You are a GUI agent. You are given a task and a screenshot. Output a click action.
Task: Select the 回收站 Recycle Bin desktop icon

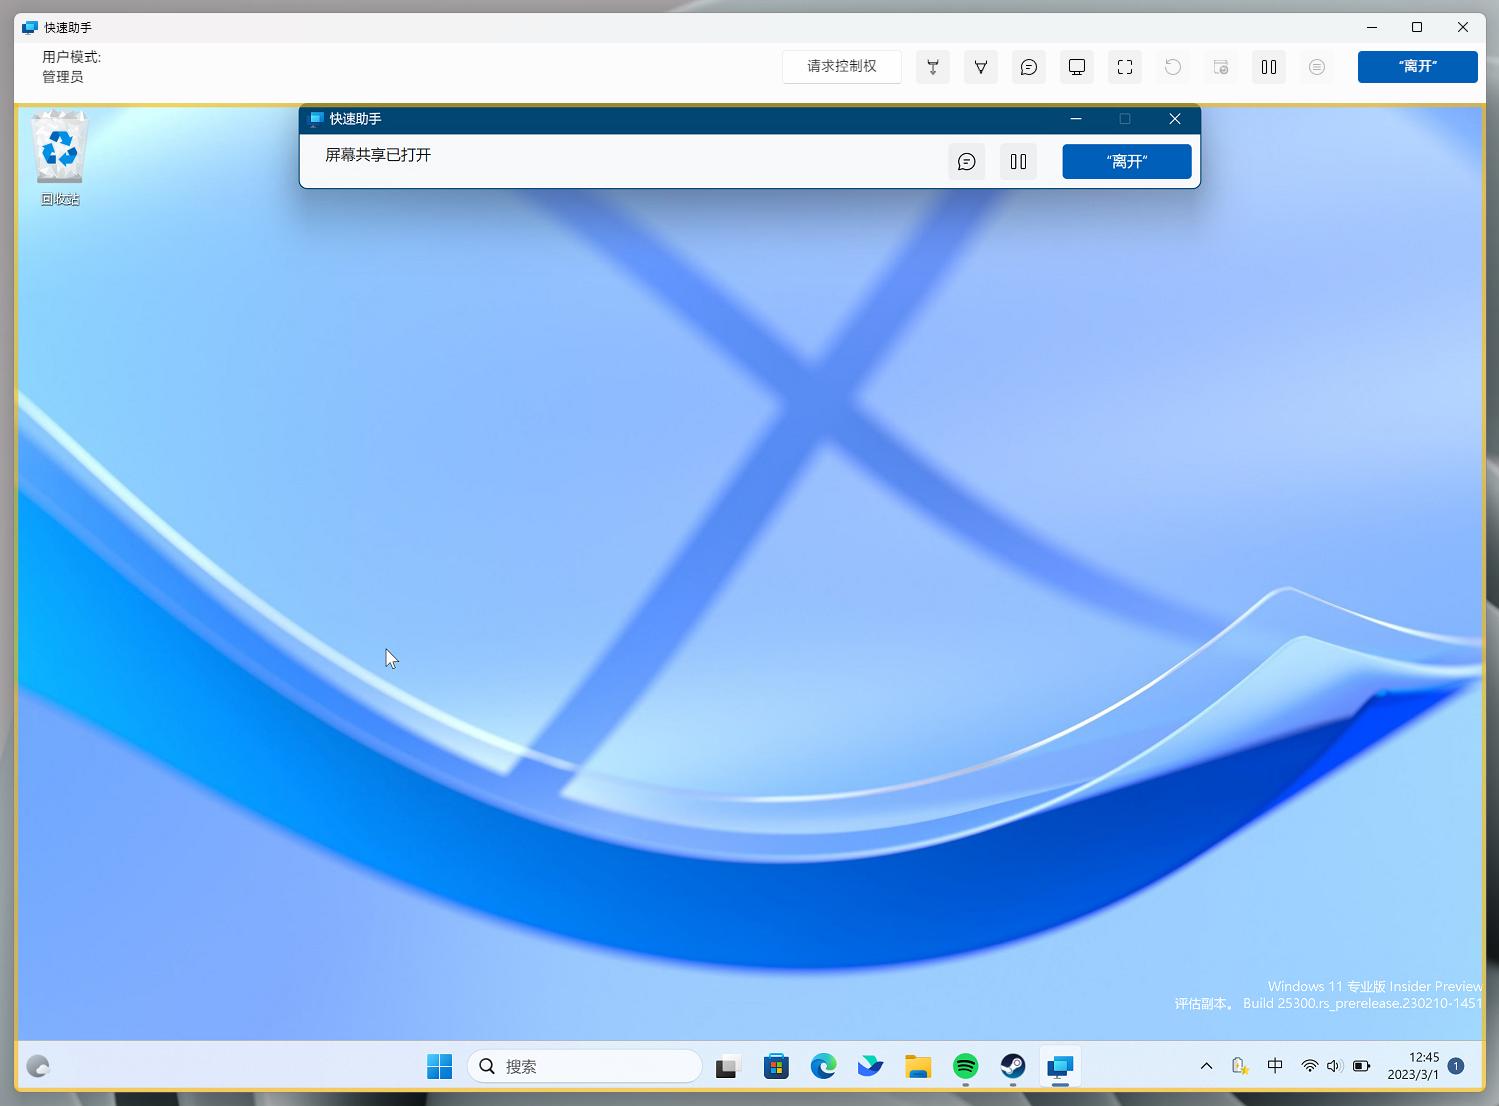[x=60, y=160]
